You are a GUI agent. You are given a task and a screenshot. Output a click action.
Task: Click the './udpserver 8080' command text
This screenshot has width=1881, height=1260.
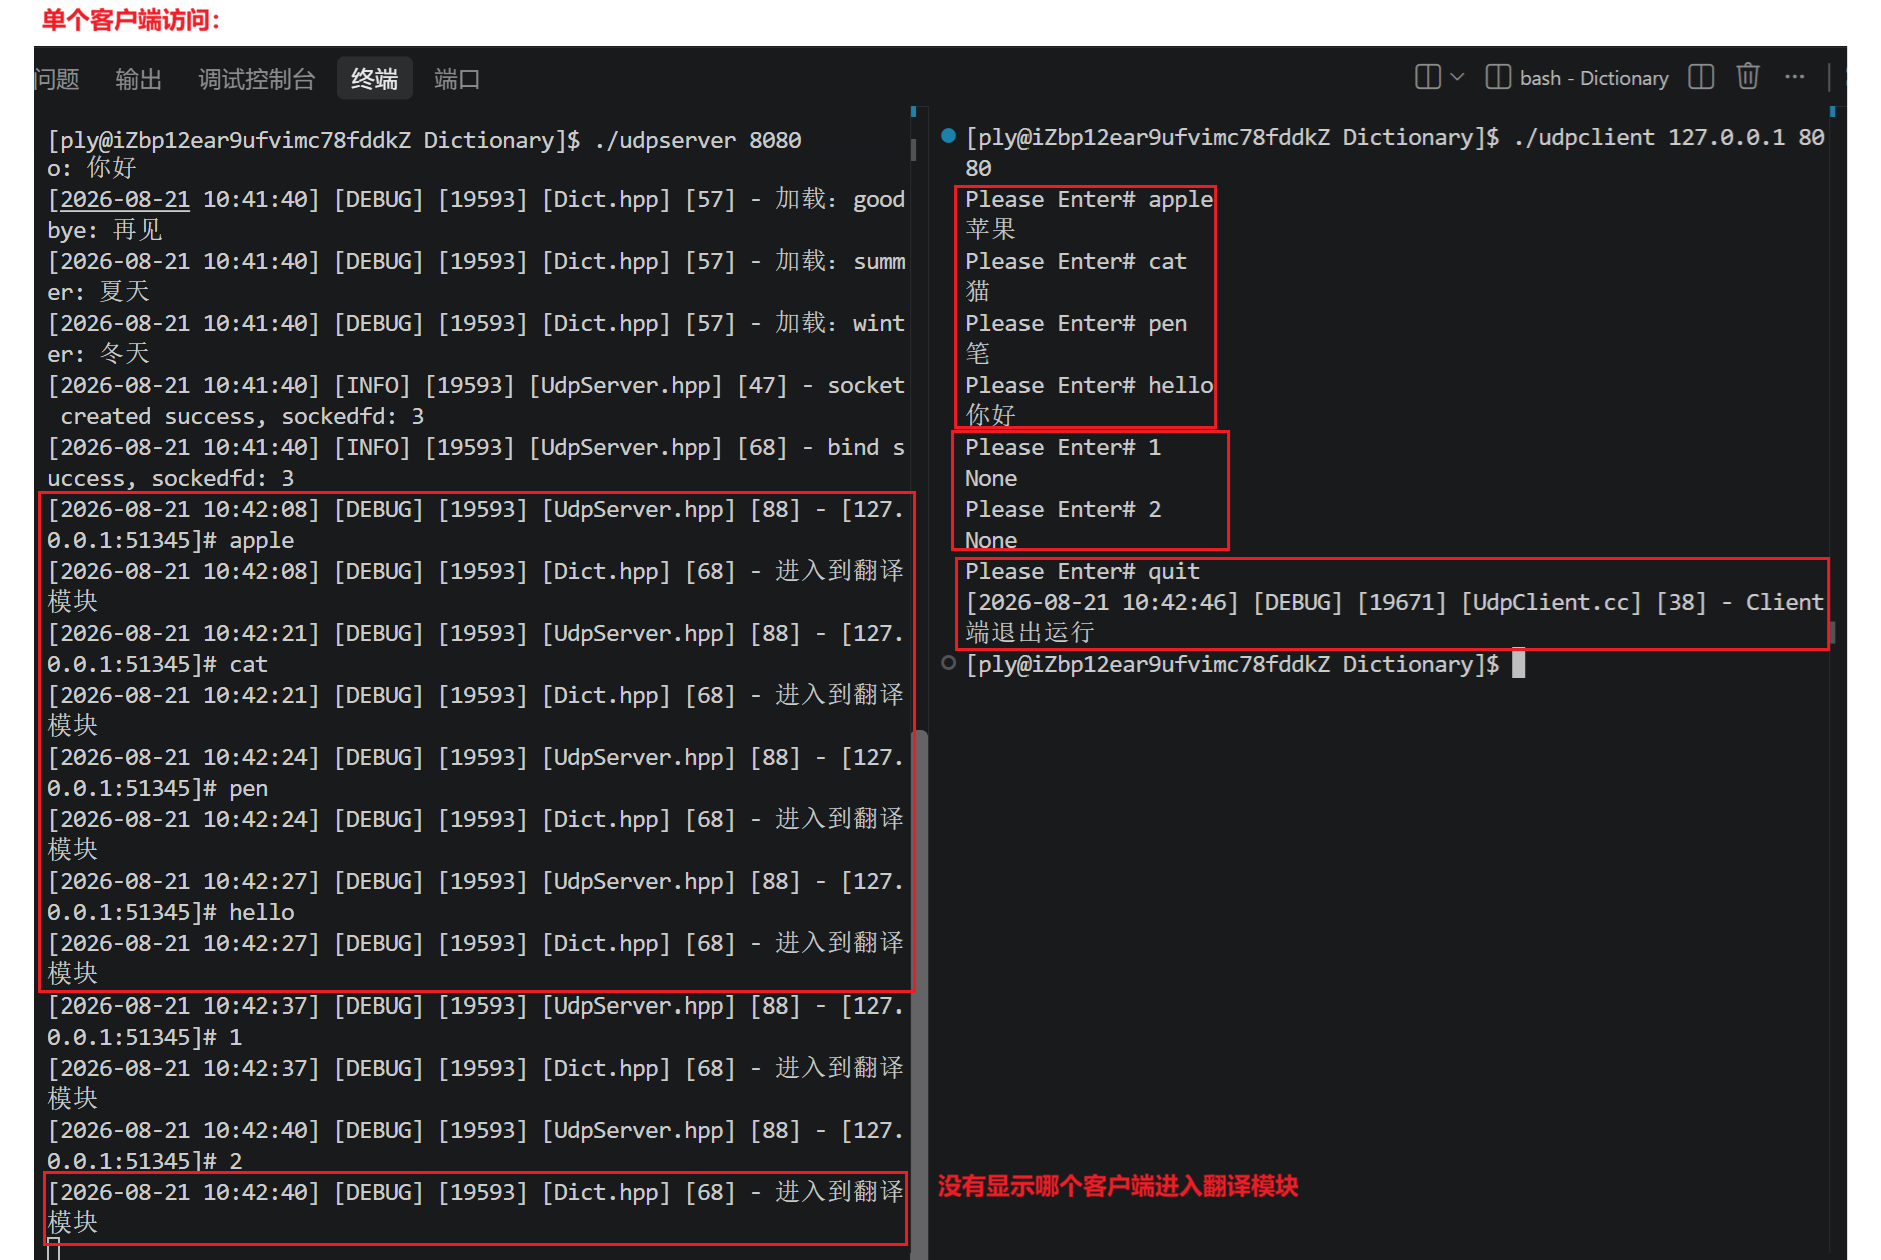[x=698, y=140]
